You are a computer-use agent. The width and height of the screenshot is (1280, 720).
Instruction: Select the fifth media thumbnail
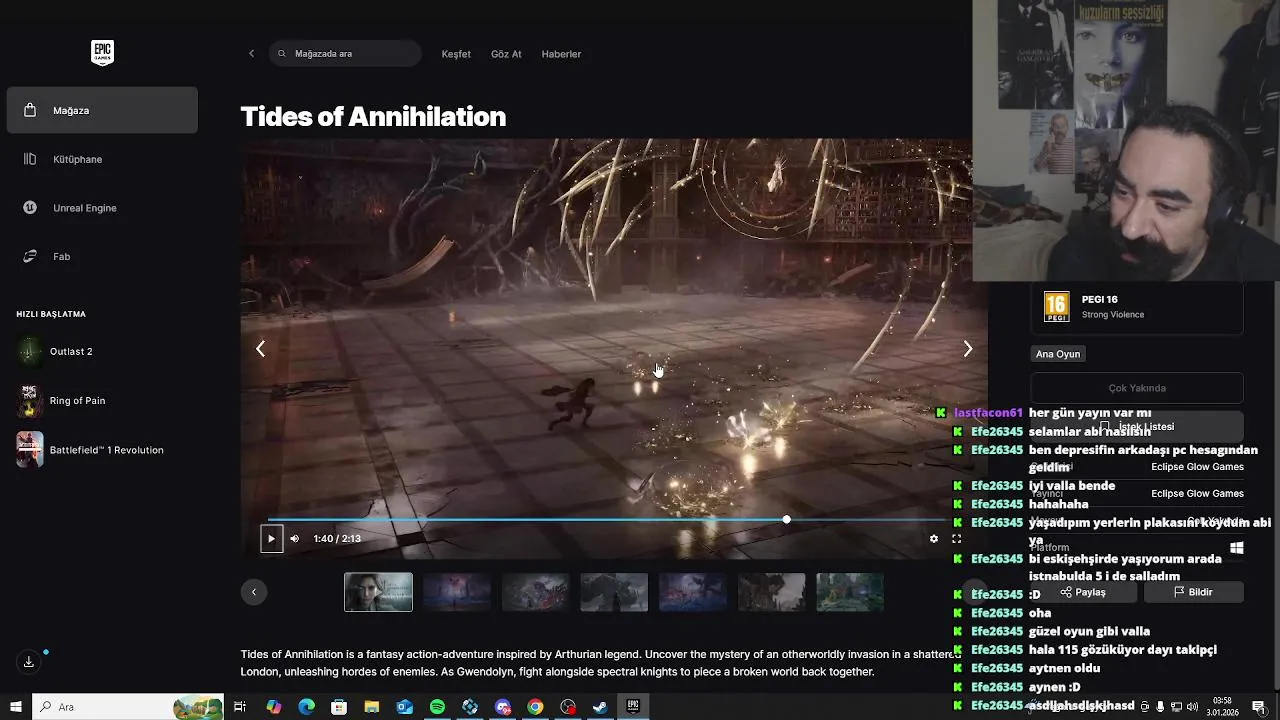click(693, 592)
